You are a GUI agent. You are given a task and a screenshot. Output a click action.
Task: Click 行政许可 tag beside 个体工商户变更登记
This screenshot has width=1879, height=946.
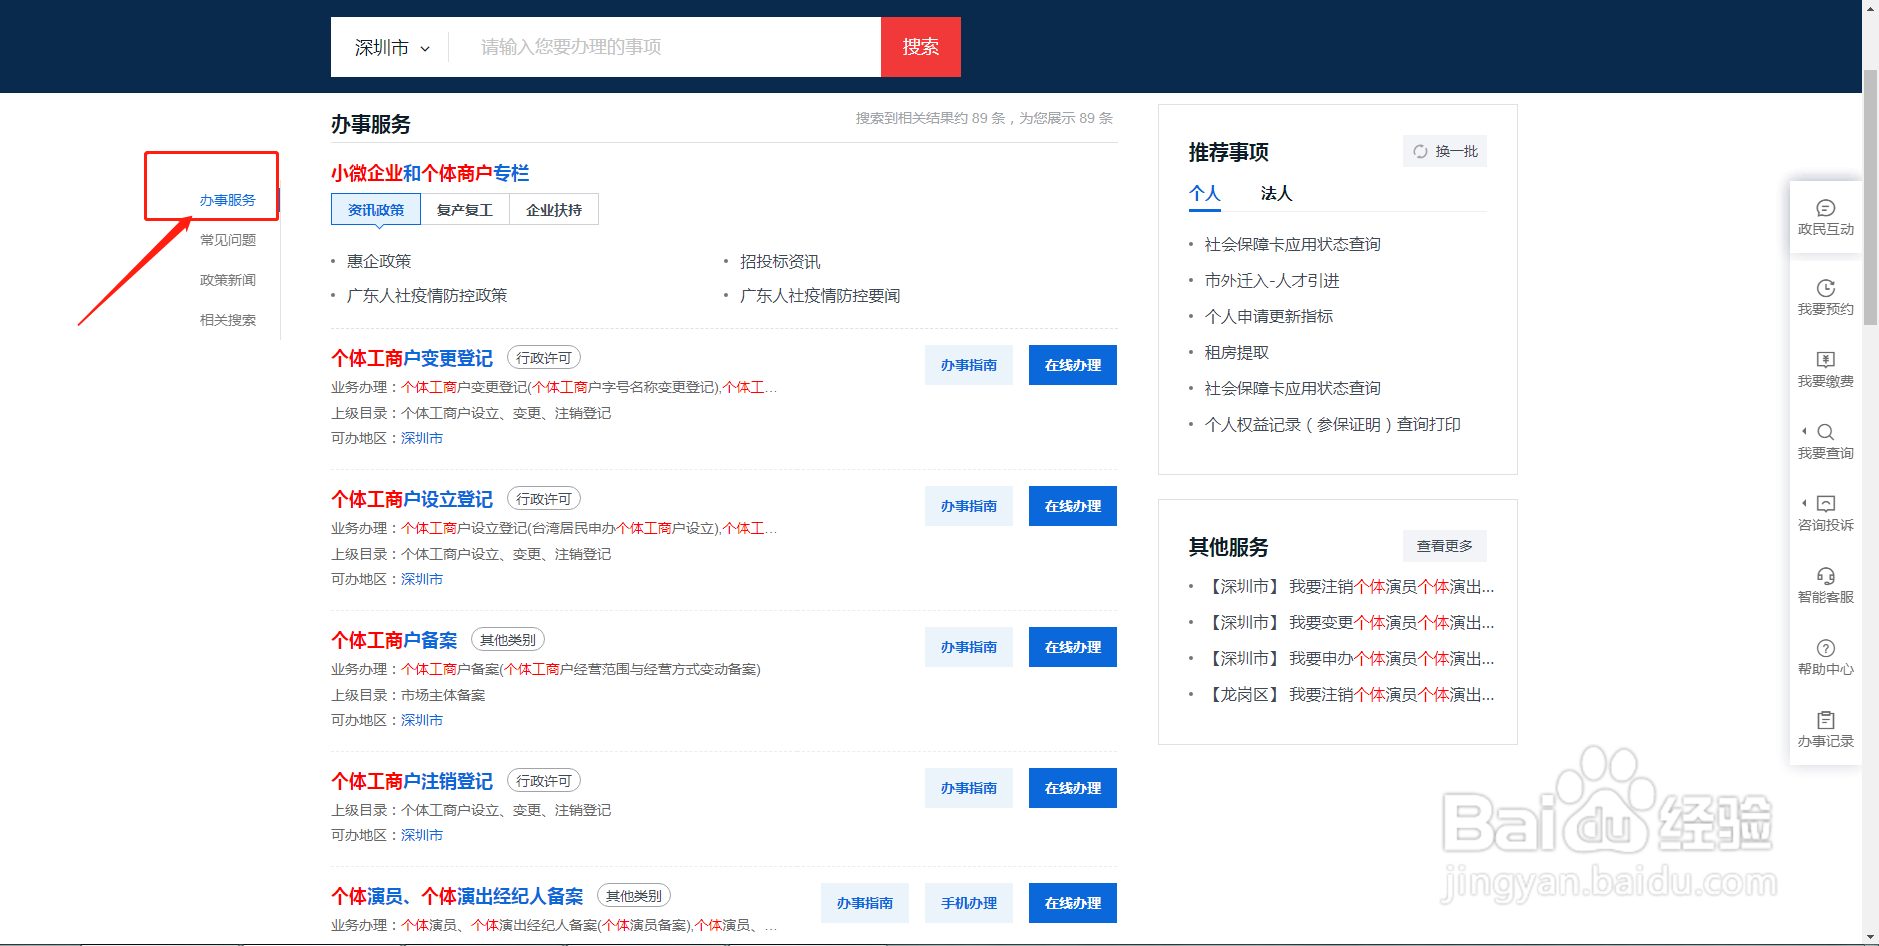[x=544, y=358]
